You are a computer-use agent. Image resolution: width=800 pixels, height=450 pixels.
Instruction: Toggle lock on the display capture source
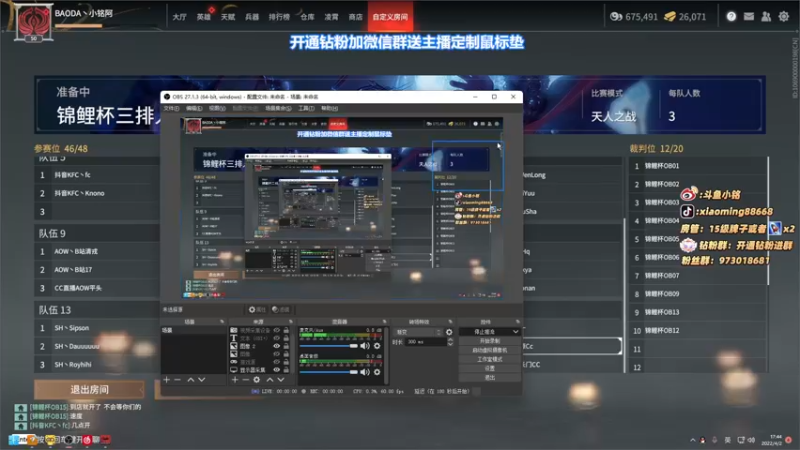coord(286,369)
